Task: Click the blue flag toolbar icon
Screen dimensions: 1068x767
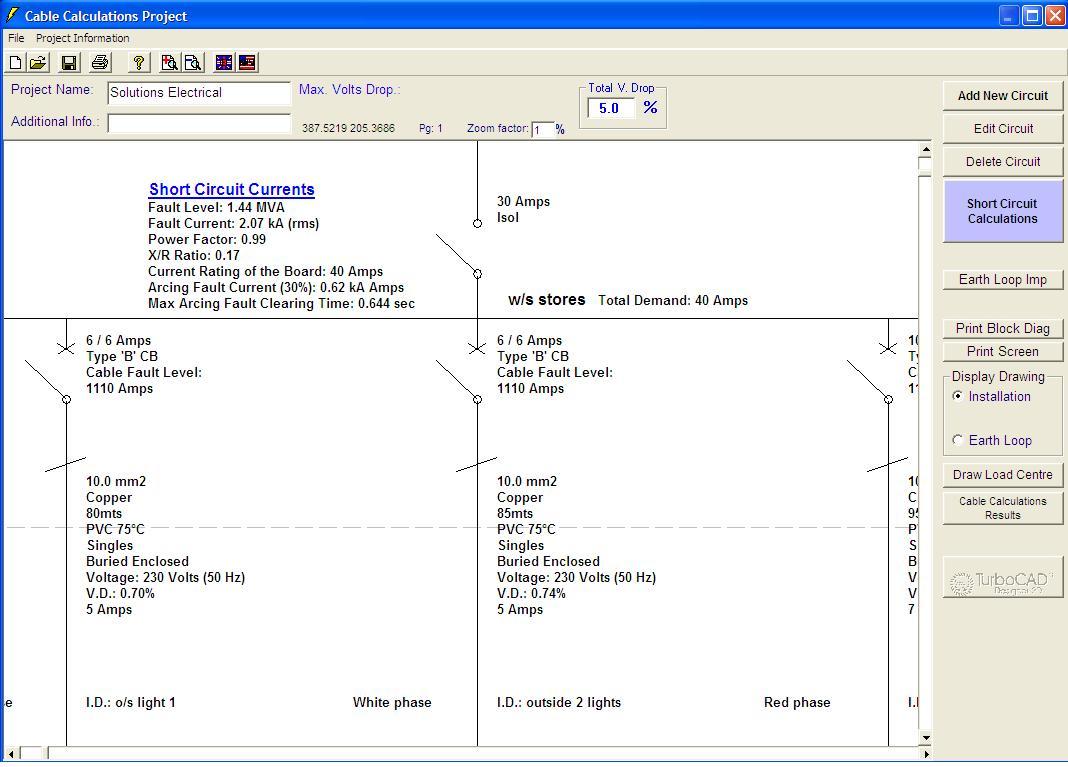Action: (223, 63)
